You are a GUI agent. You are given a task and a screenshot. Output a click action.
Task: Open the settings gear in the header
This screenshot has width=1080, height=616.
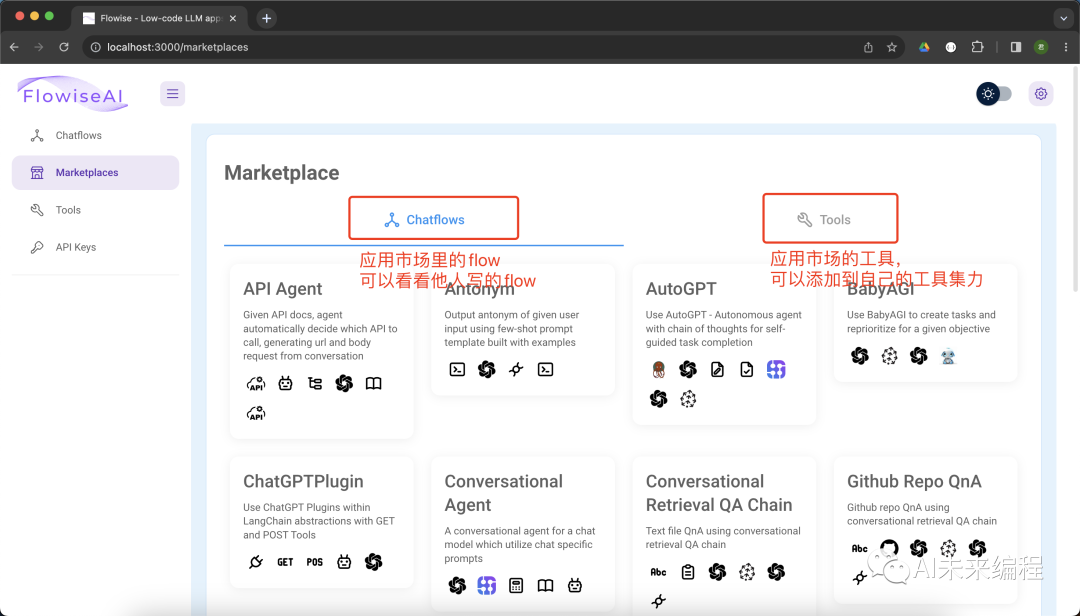click(1041, 94)
